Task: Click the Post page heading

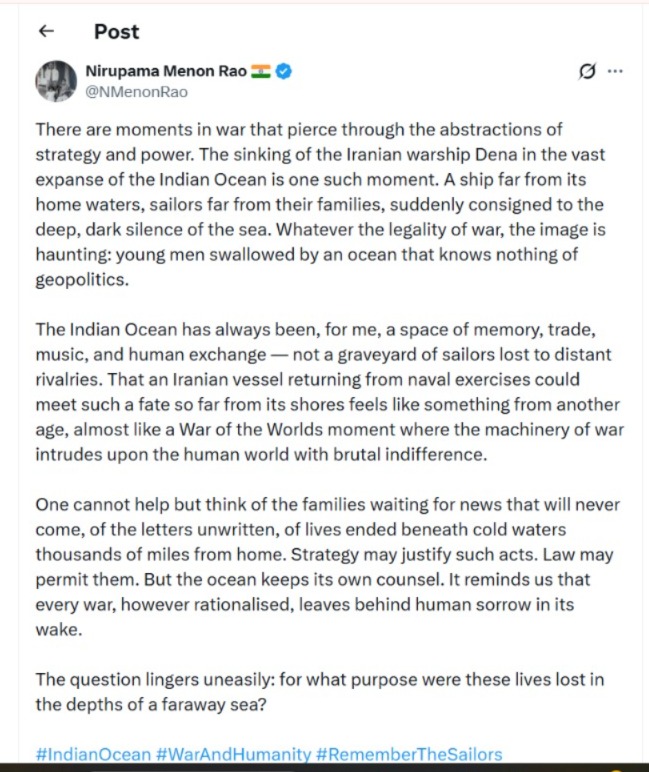Action: coord(116,31)
